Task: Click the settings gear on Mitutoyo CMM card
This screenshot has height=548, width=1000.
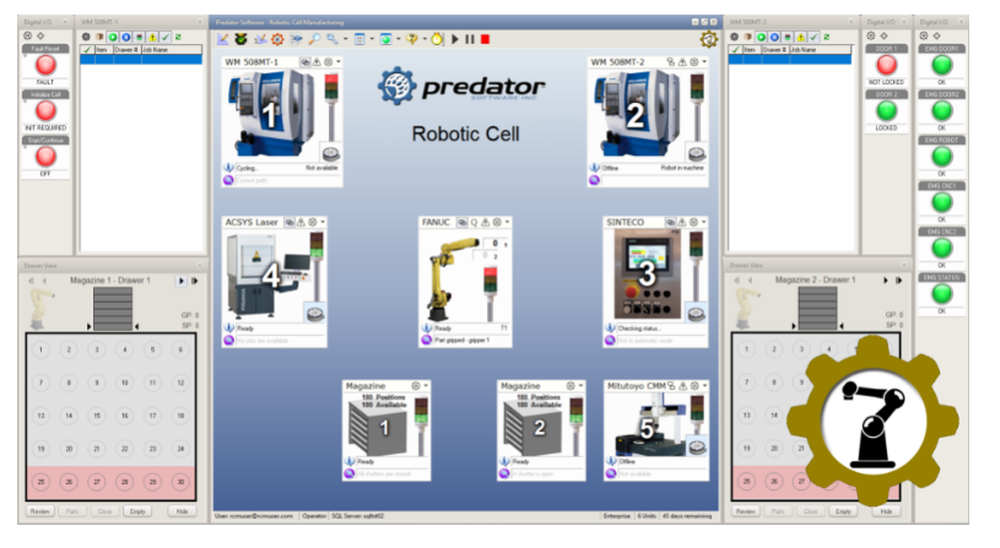Action: (695, 386)
